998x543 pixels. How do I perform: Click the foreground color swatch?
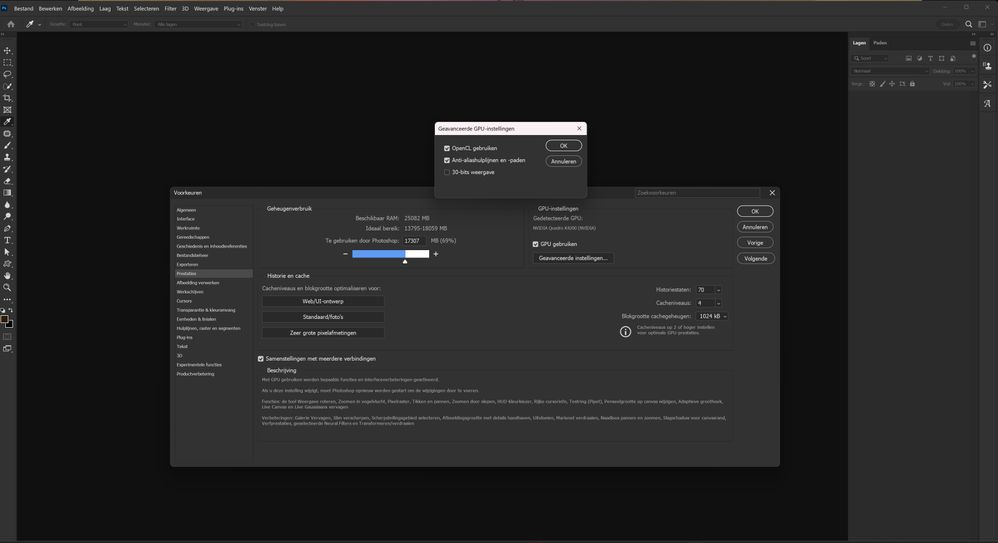4,320
